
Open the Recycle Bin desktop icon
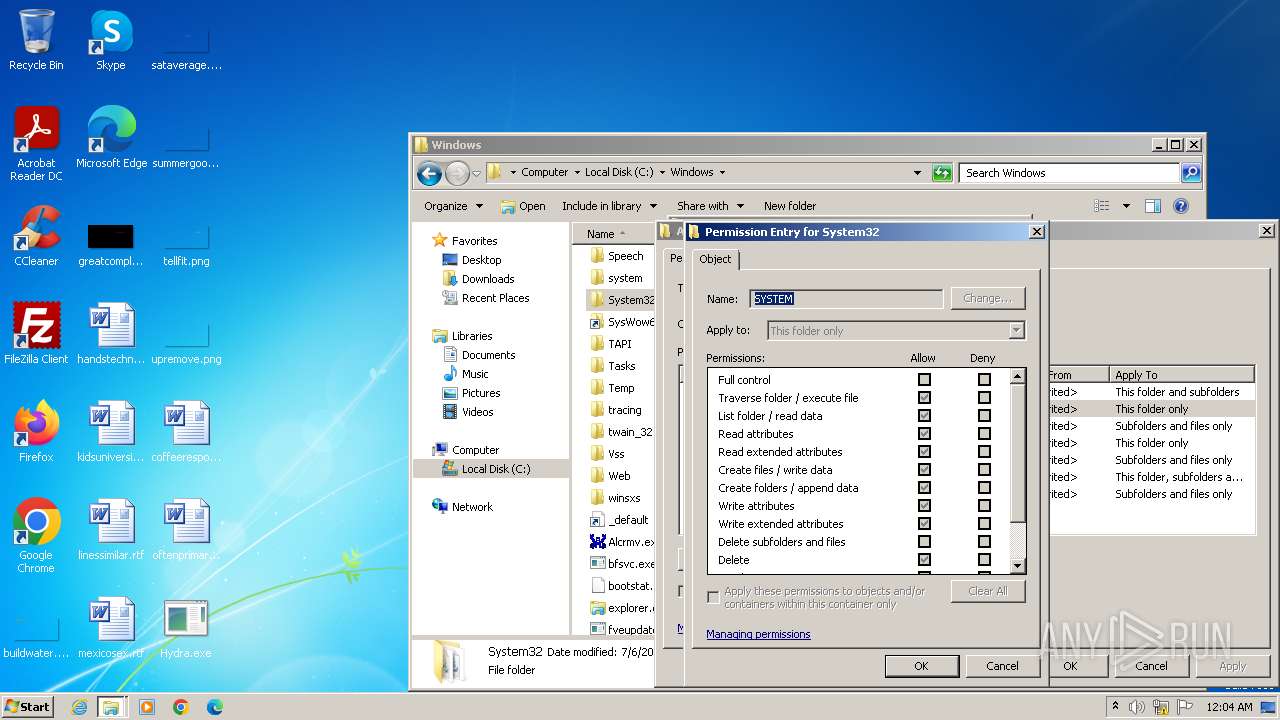[36, 40]
